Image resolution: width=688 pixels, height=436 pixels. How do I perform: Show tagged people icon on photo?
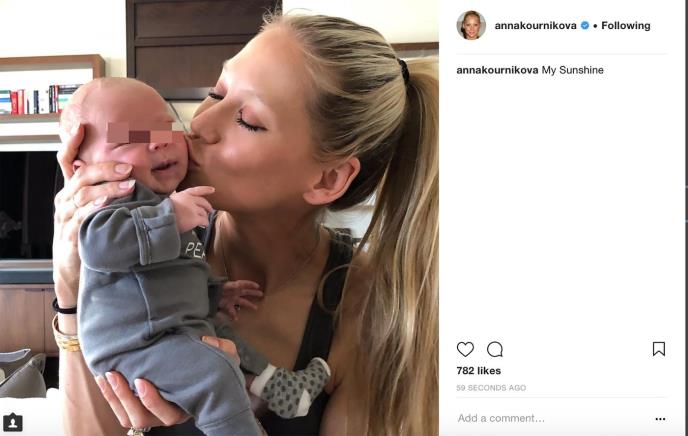(13, 422)
